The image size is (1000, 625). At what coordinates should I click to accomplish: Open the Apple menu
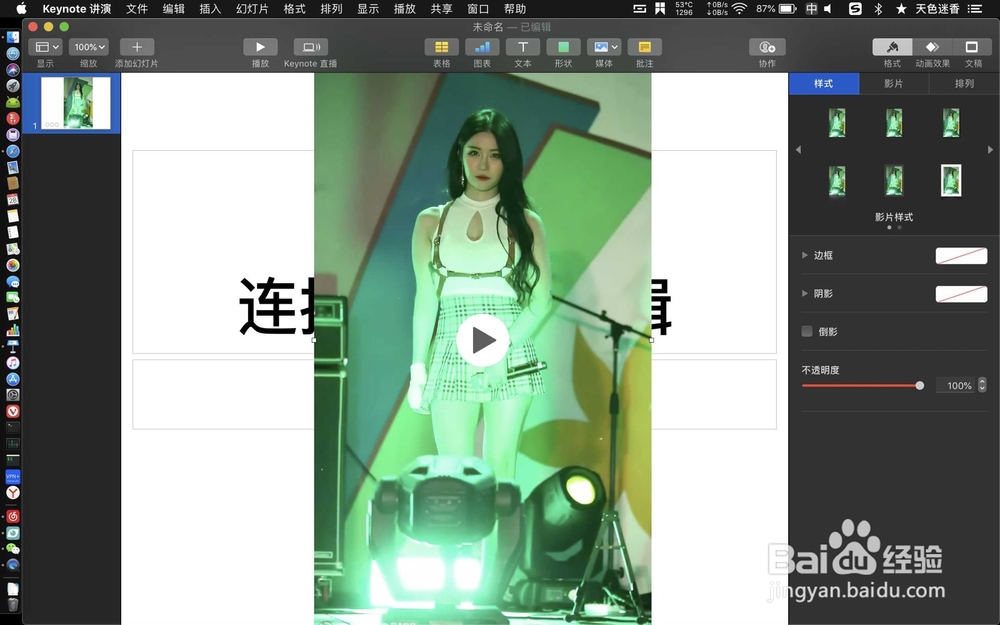[x=21, y=8]
